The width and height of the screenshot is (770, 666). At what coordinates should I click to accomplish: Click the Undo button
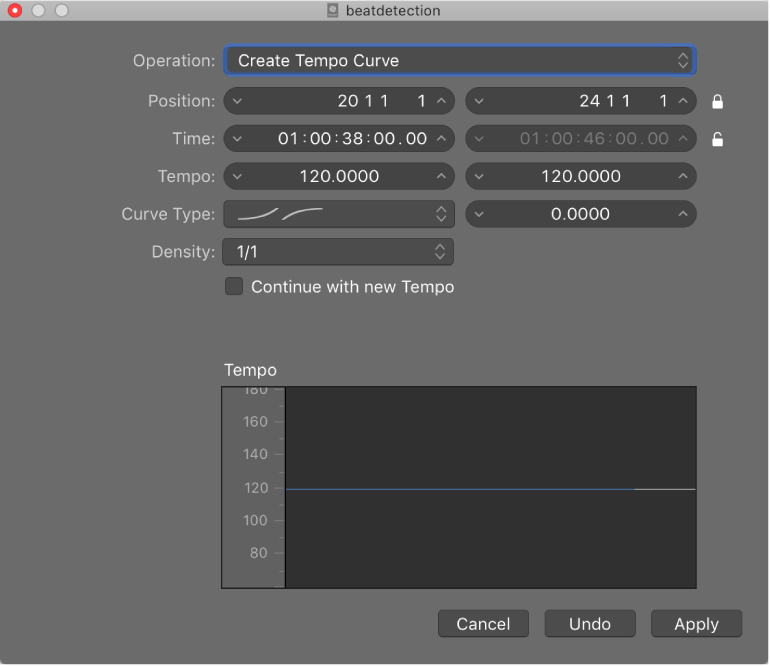pos(590,624)
